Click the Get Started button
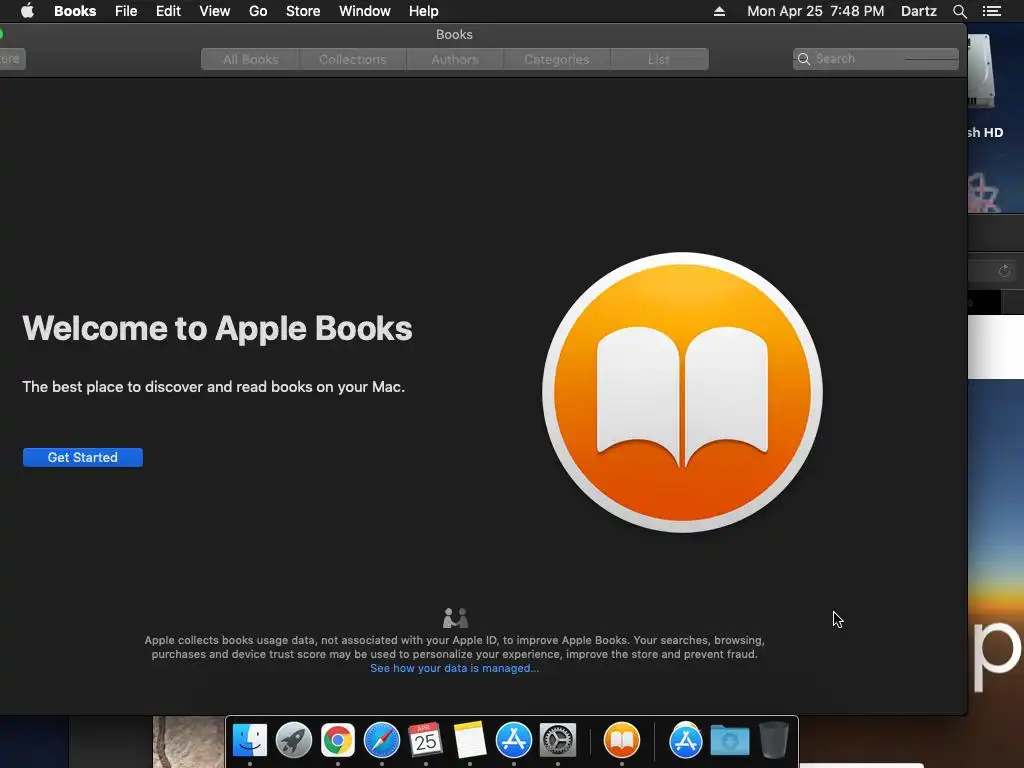This screenshot has width=1024, height=768. click(83, 457)
